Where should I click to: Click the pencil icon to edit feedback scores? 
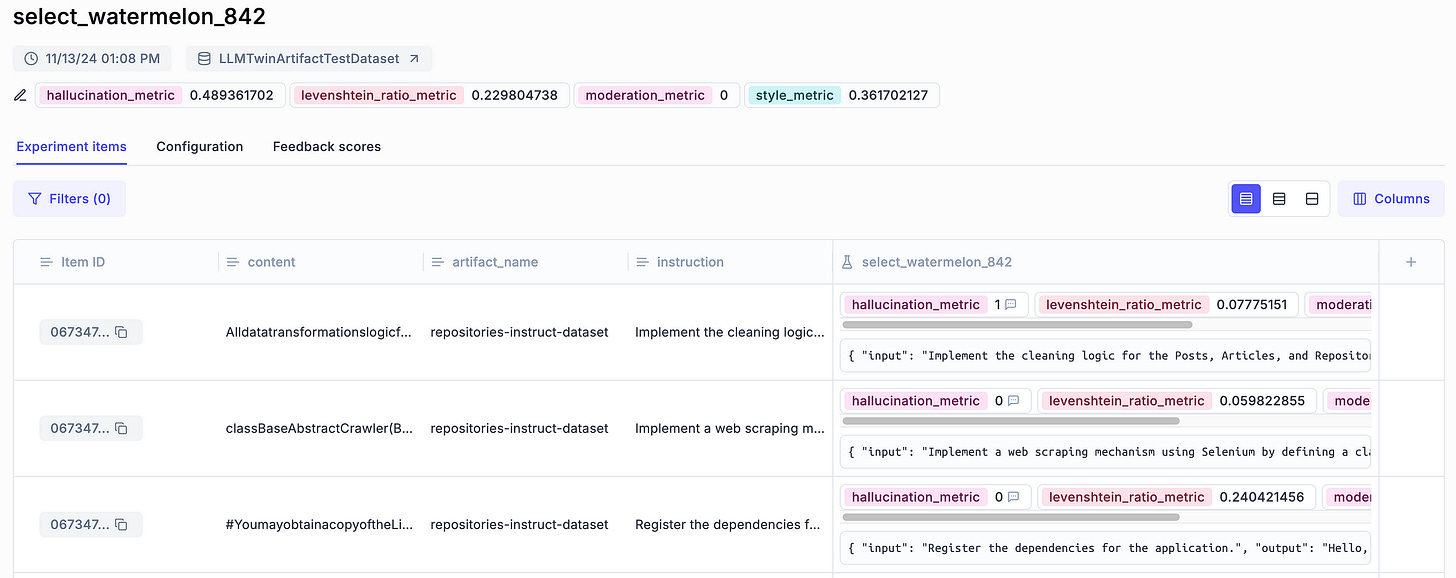pyautogui.click(x=20, y=96)
